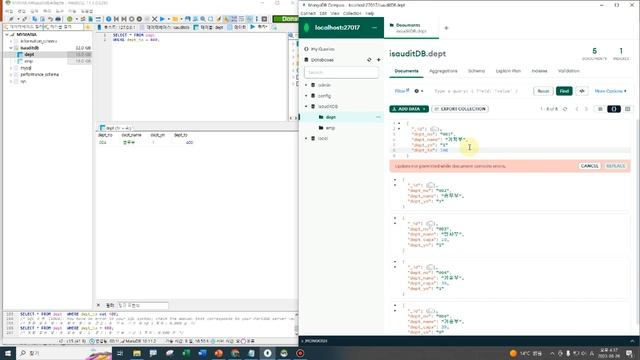Open File Explorer from the taskbar
Image resolution: width=640 pixels, height=360 pixels.
click(x=137, y=353)
